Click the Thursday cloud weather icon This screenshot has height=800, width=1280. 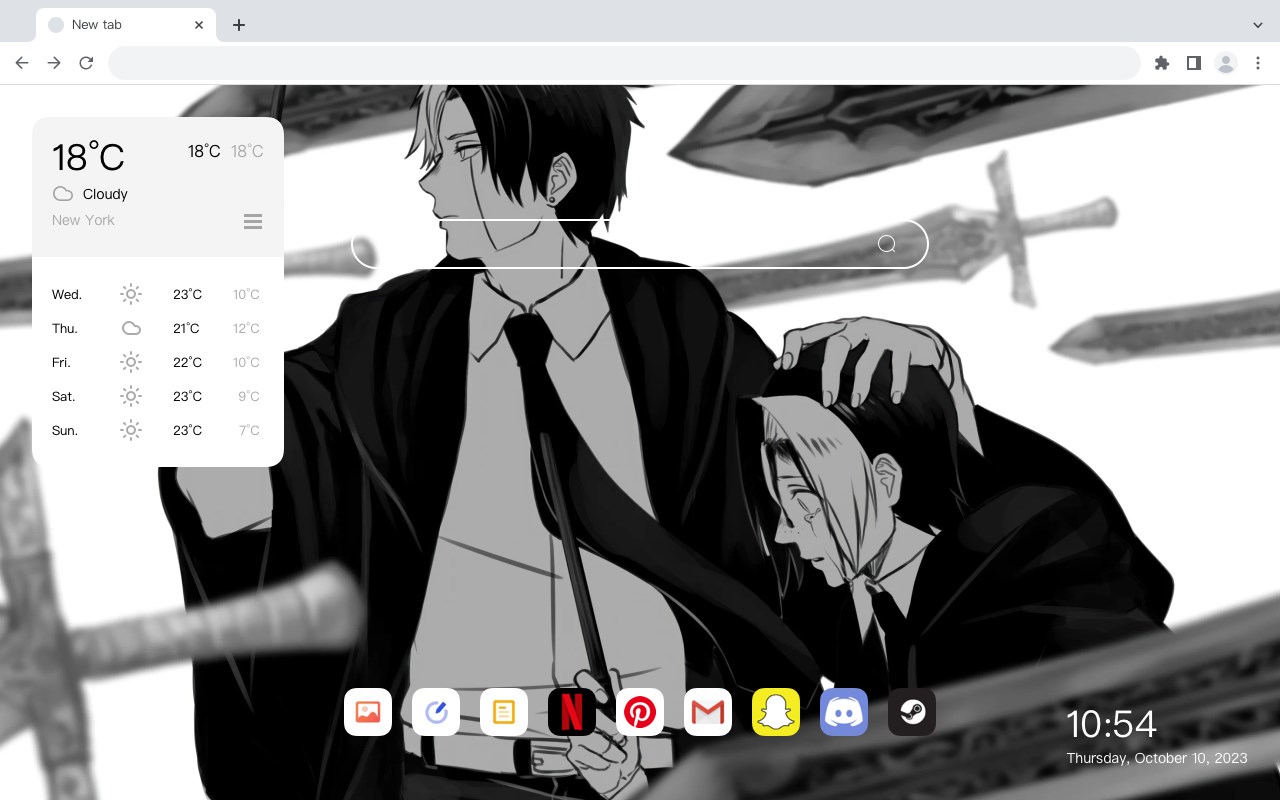coord(131,328)
